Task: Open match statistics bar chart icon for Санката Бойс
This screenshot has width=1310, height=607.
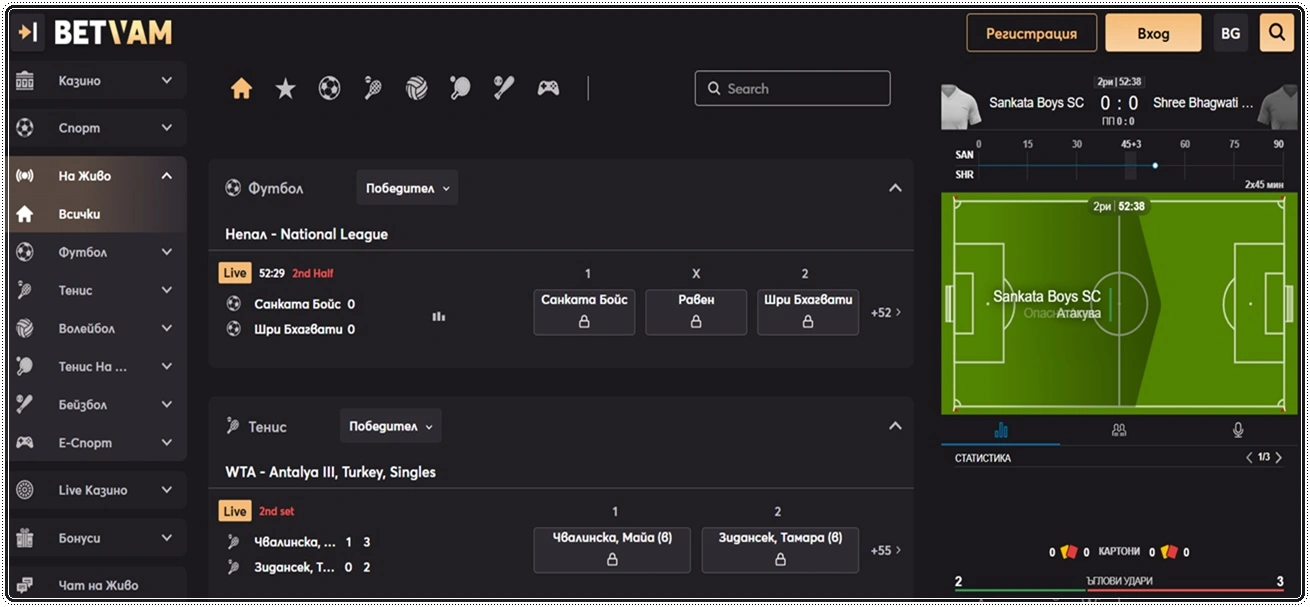Action: (x=438, y=316)
